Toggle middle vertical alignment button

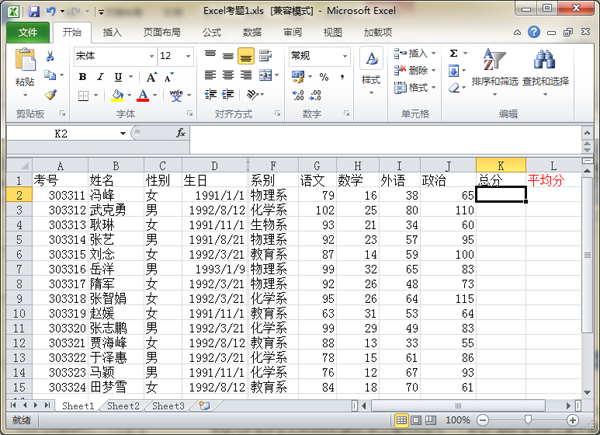click(228, 56)
